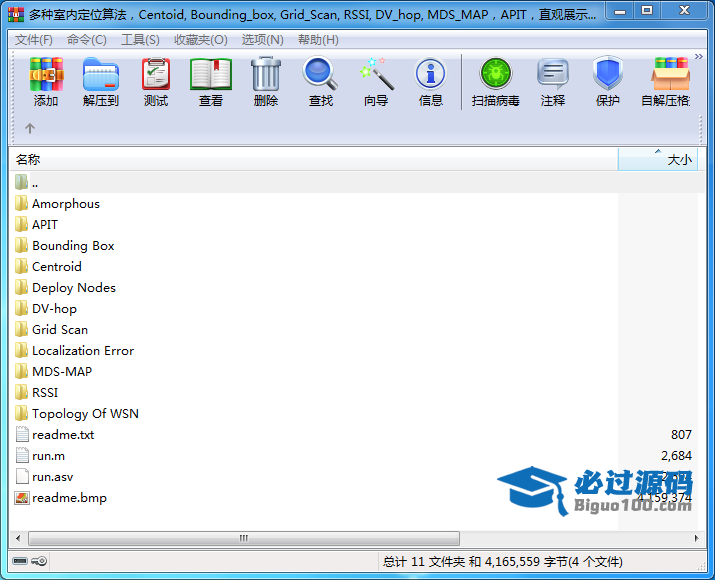Screen dimensions: 715x580
Task: Open the File (文件) menu
Action: pos(34,40)
